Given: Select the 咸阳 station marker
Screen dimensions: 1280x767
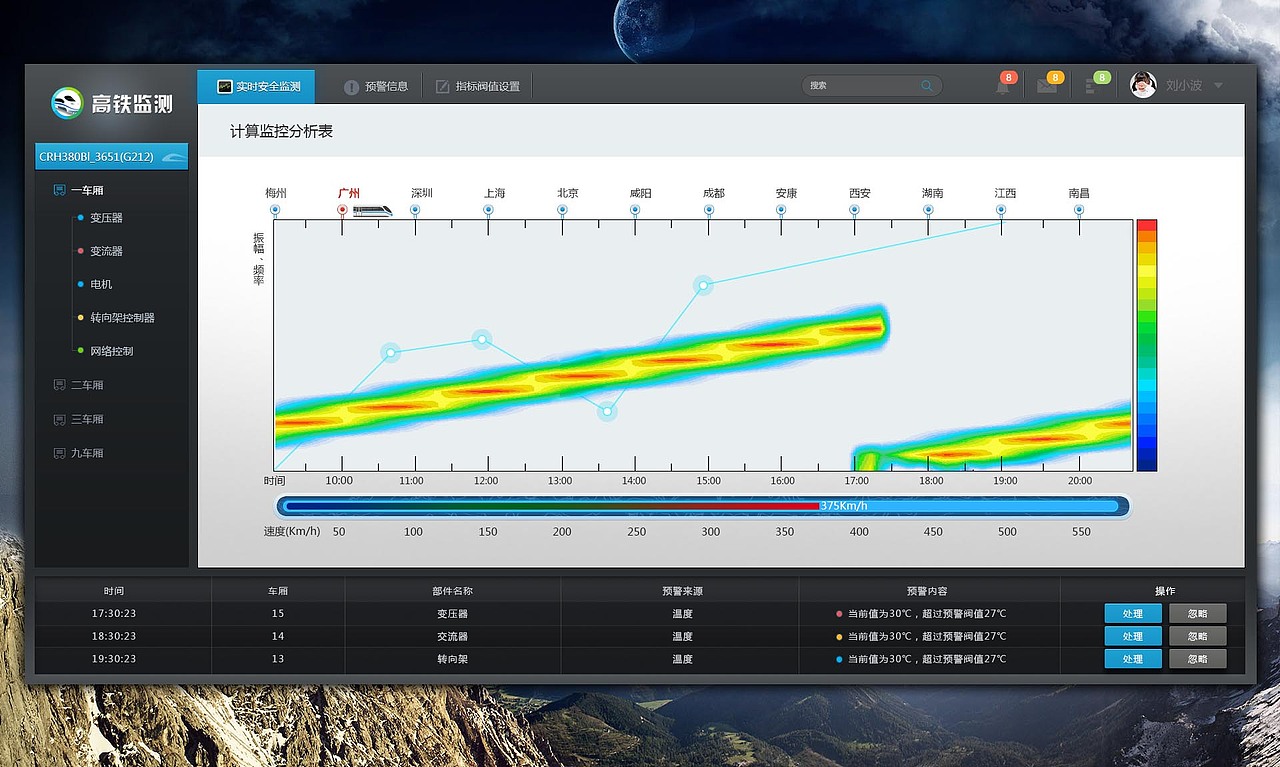Looking at the screenshot, I should (635, 210).
